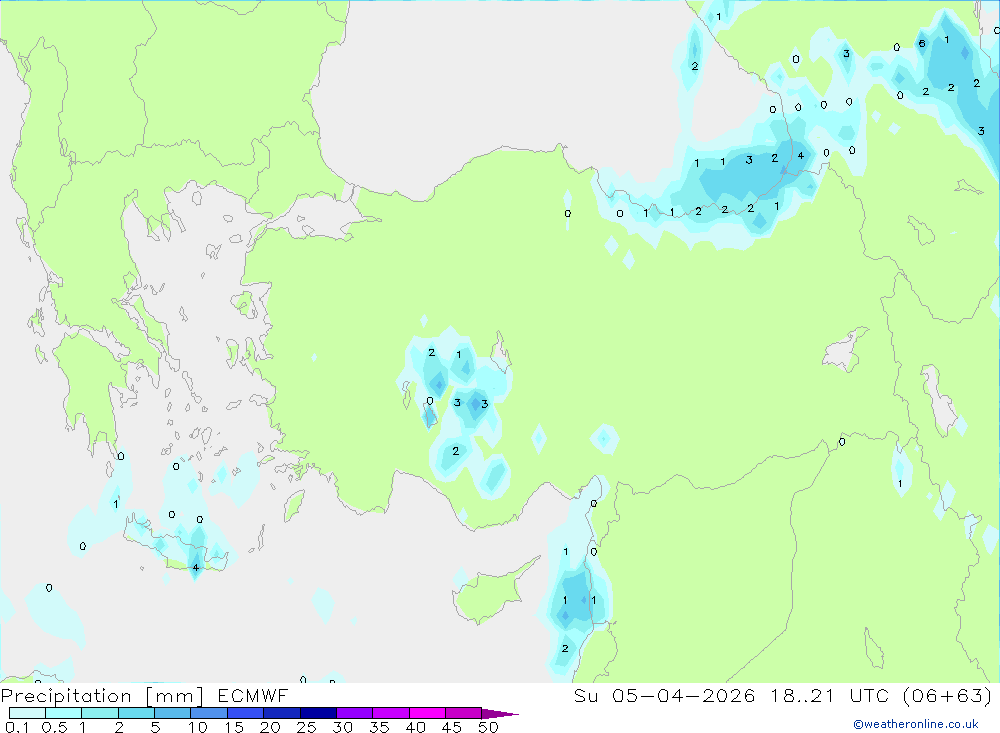Click the legend label '10'
The width and height of the screenshot is (1000, 733).
[198, 727]
